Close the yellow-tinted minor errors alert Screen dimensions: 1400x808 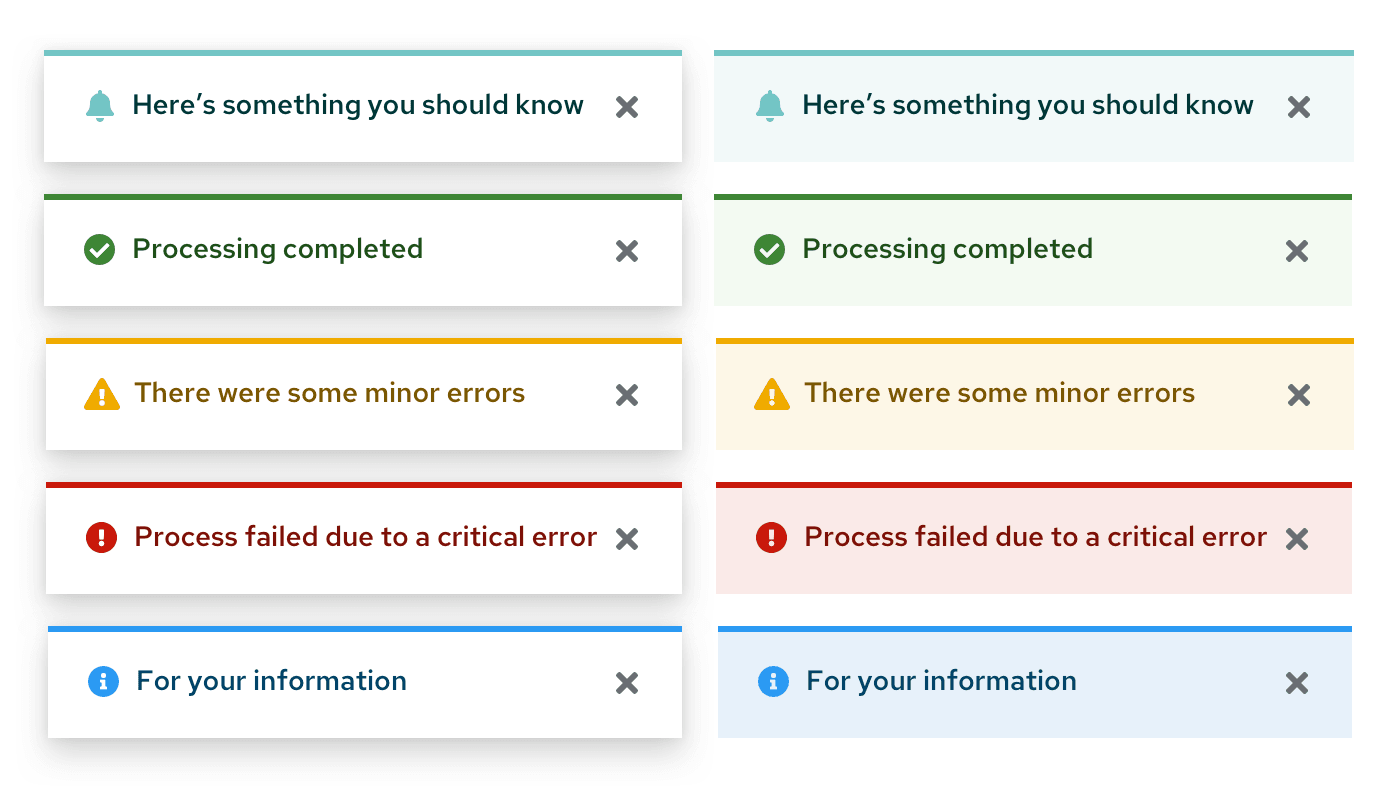pos(1298,395)
